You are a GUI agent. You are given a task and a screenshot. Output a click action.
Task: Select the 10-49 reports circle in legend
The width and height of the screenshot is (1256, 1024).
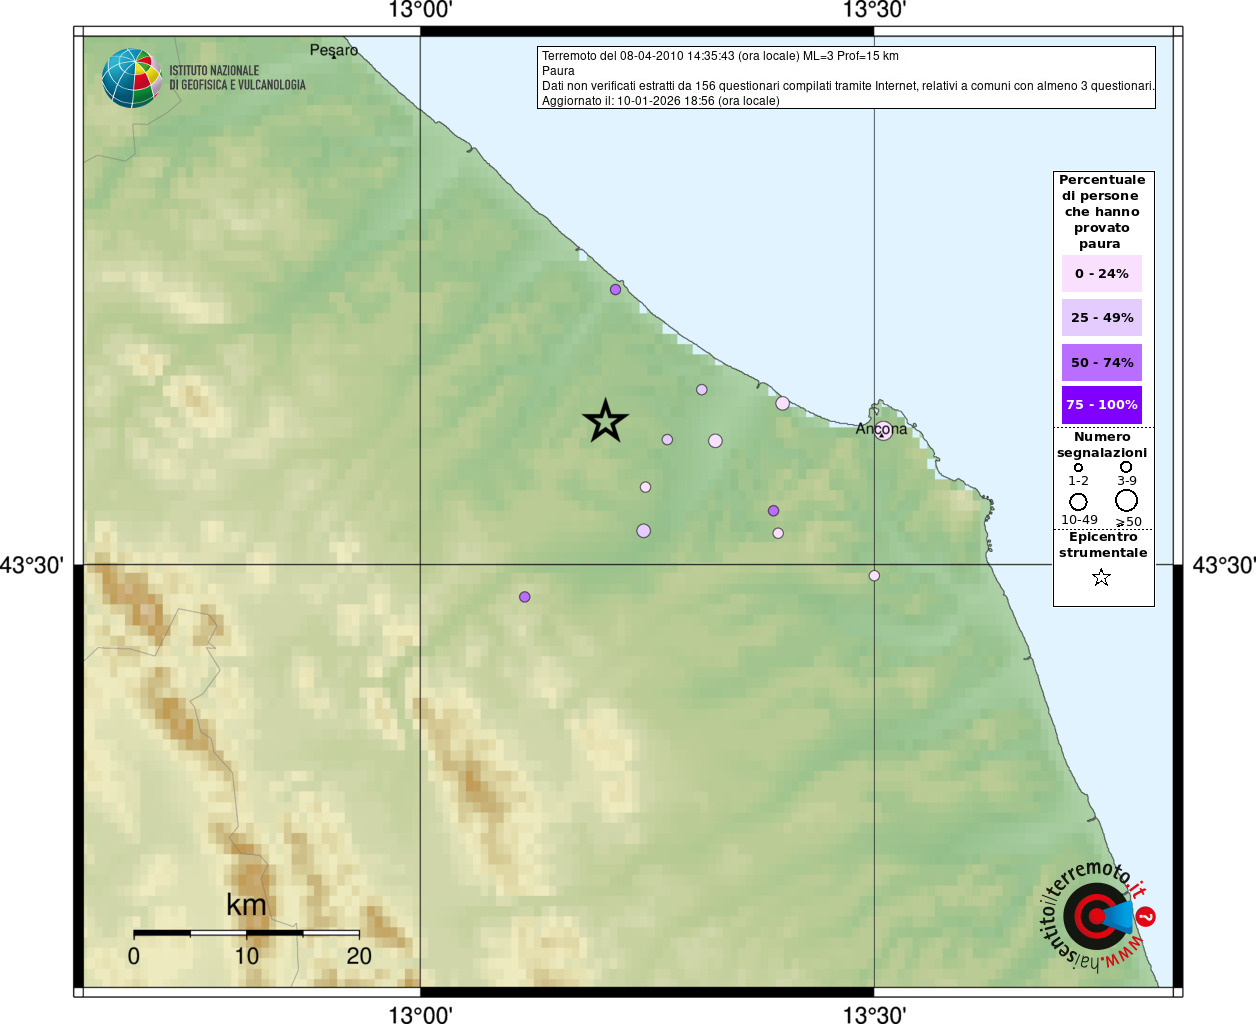pos(1078,502)
